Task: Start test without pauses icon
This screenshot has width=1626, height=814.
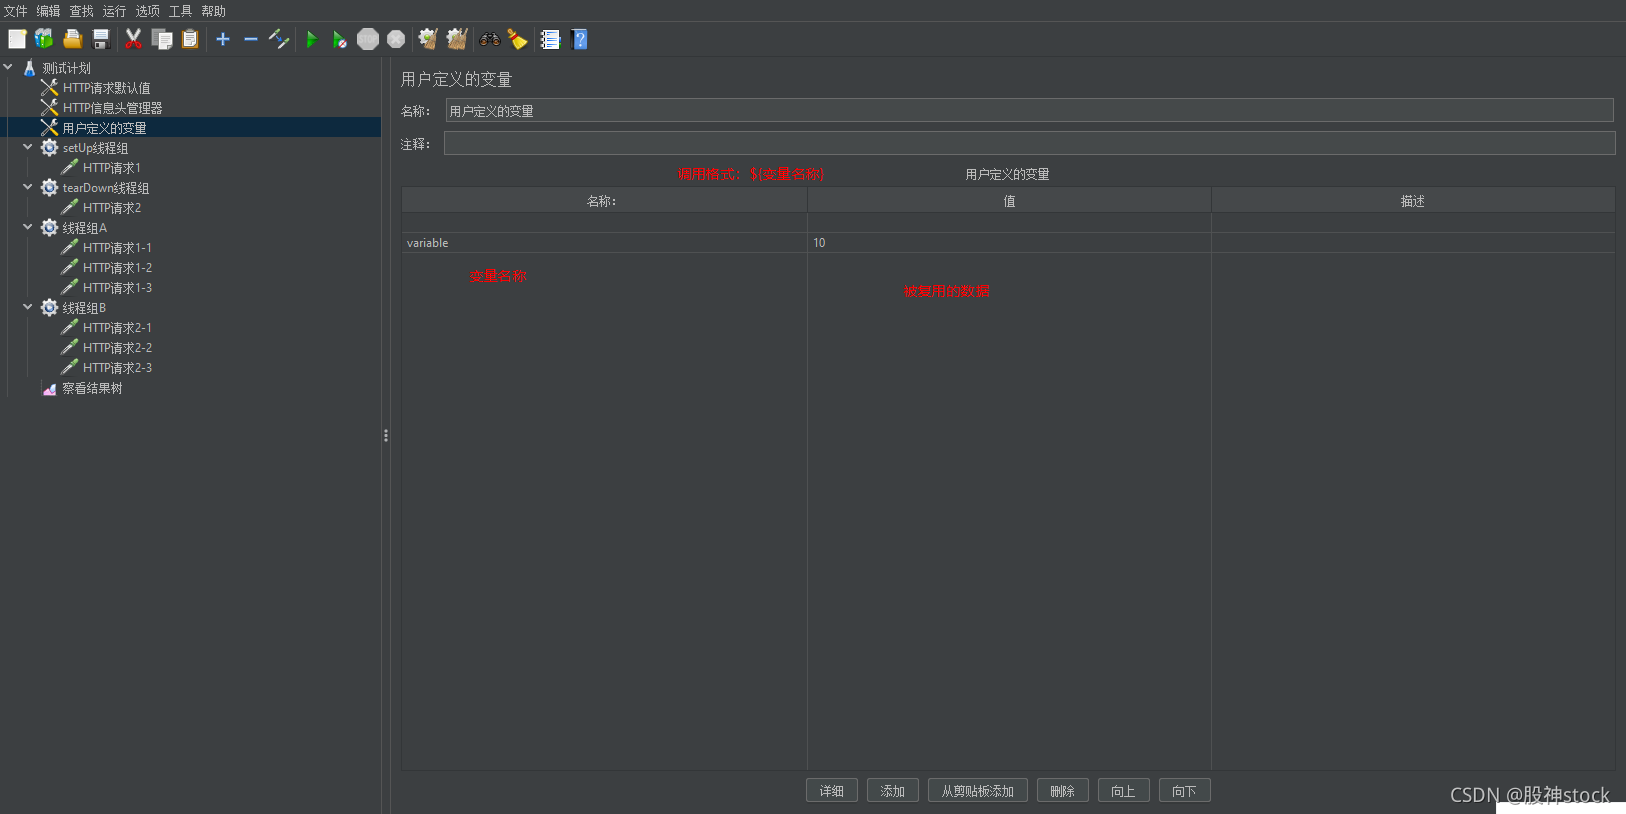Action: (x=340, y=39)
